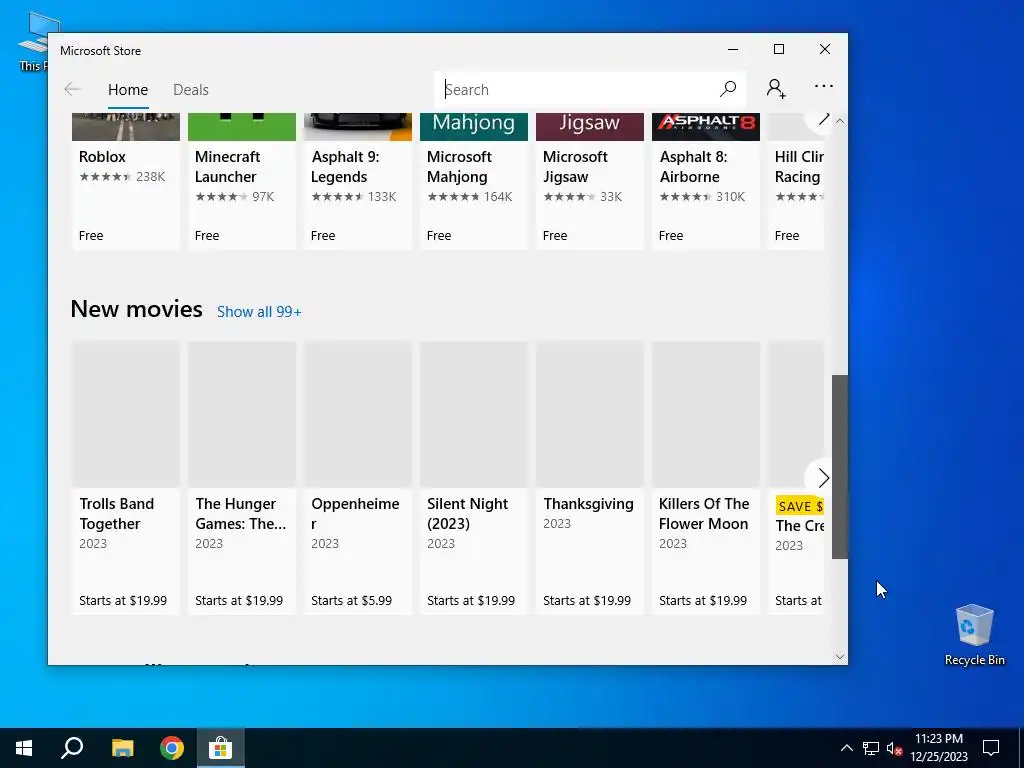The width and height of the screenshot is (1024, 768).
Task: Click the muted volume tray icon
Action: click(x=894, y=748)
